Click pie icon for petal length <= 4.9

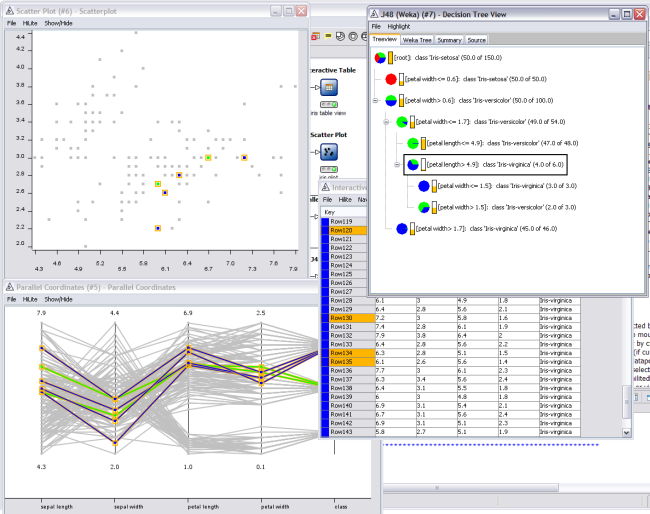tap(412, 143)
